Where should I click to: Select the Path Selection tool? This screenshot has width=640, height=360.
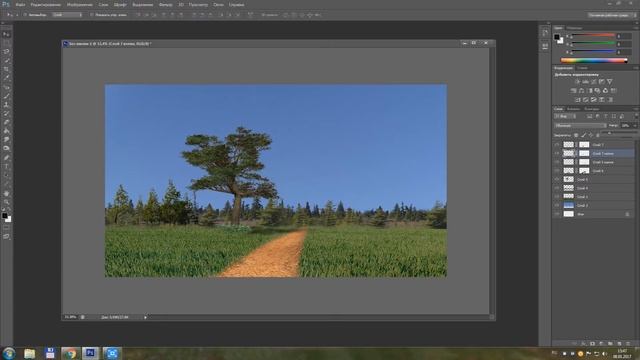tap(7, 176)
